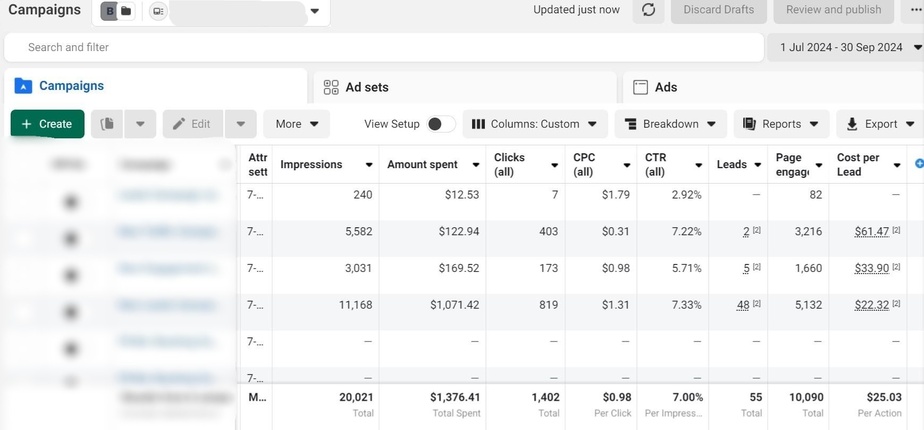Sort by Amount spent column arrow

pos(476,165)
